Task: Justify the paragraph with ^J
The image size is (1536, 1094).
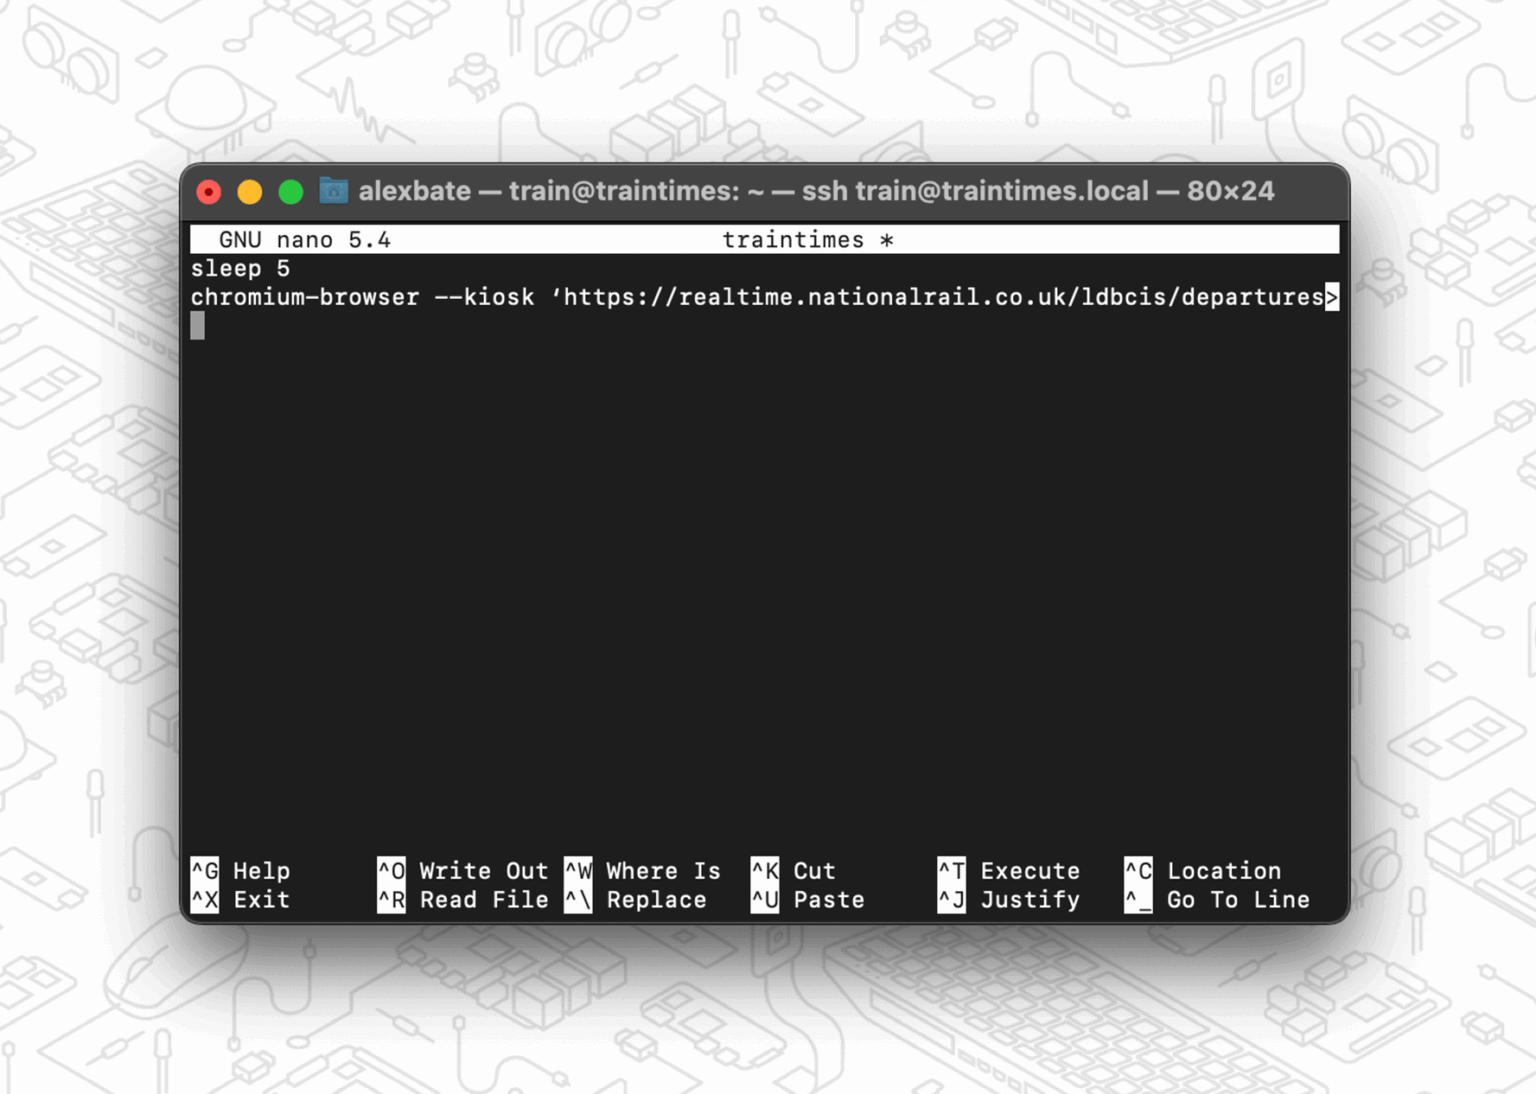Action: click(1010, 899)
